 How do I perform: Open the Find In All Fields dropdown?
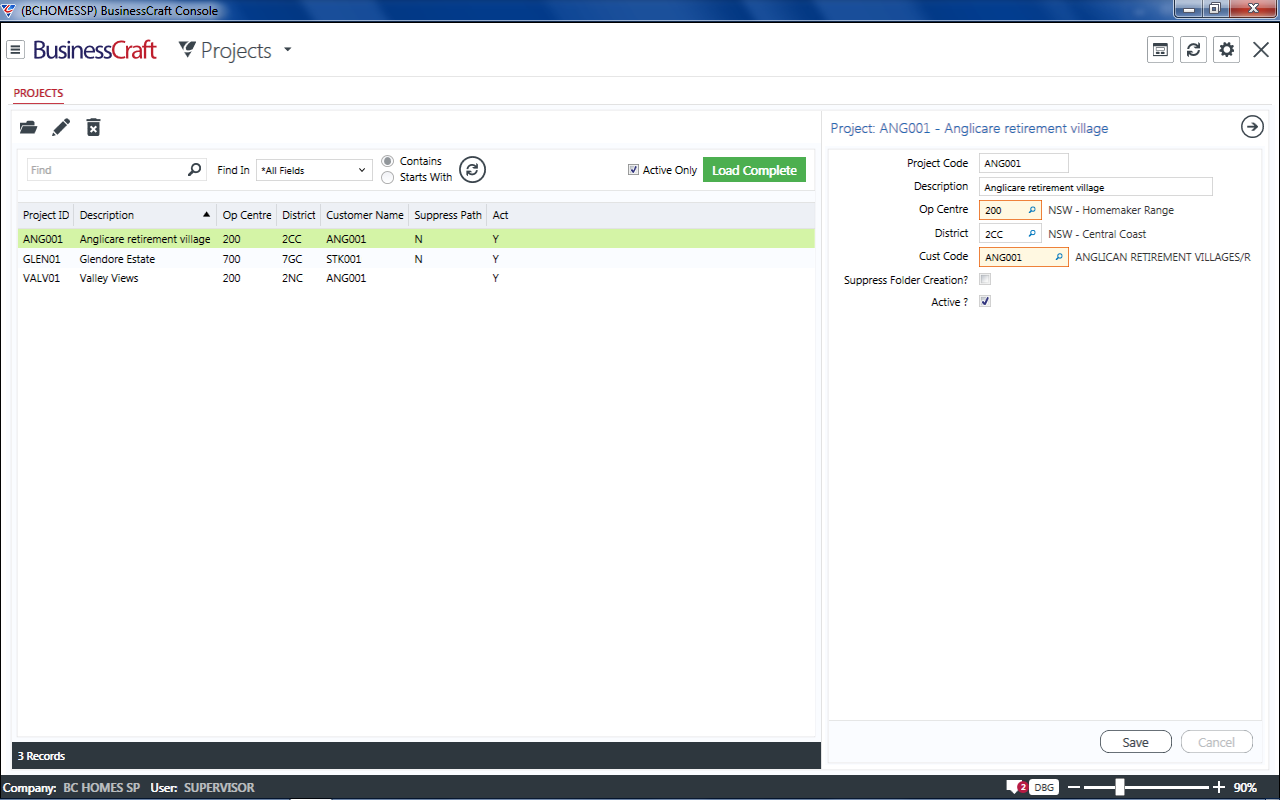coord(314,170)
